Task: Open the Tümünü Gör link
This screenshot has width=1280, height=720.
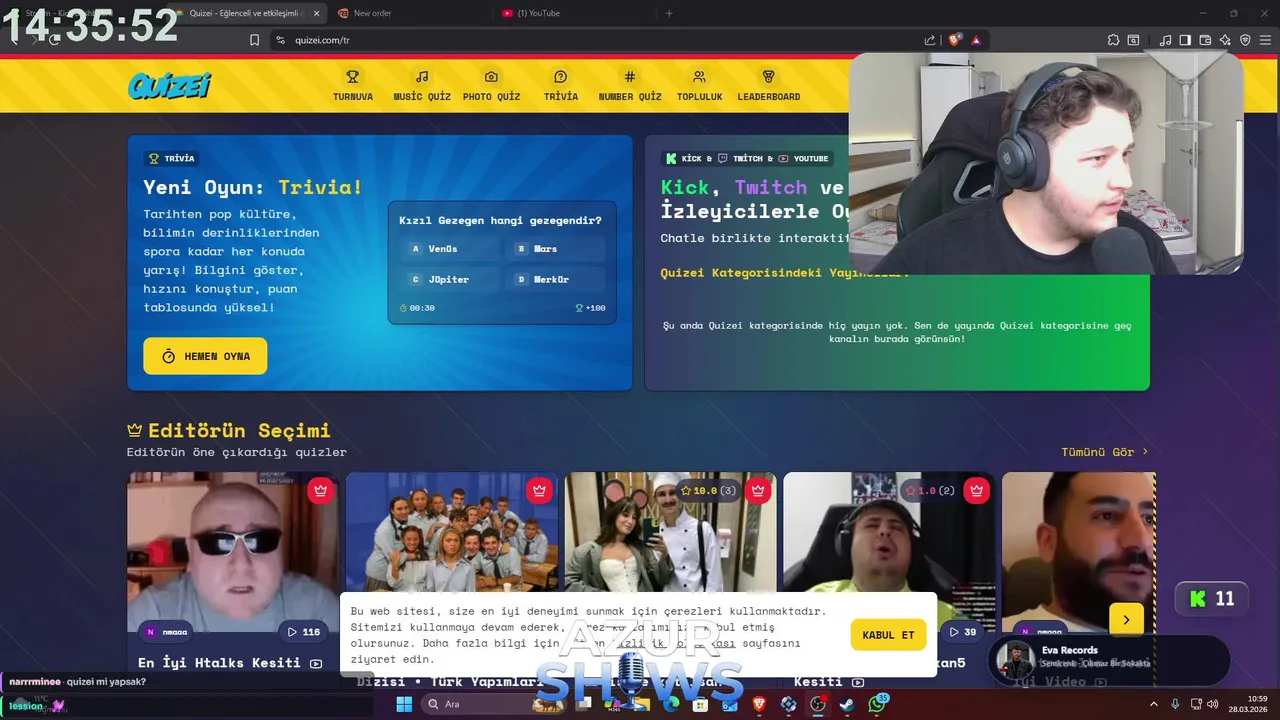Action: pos(1105,452)
